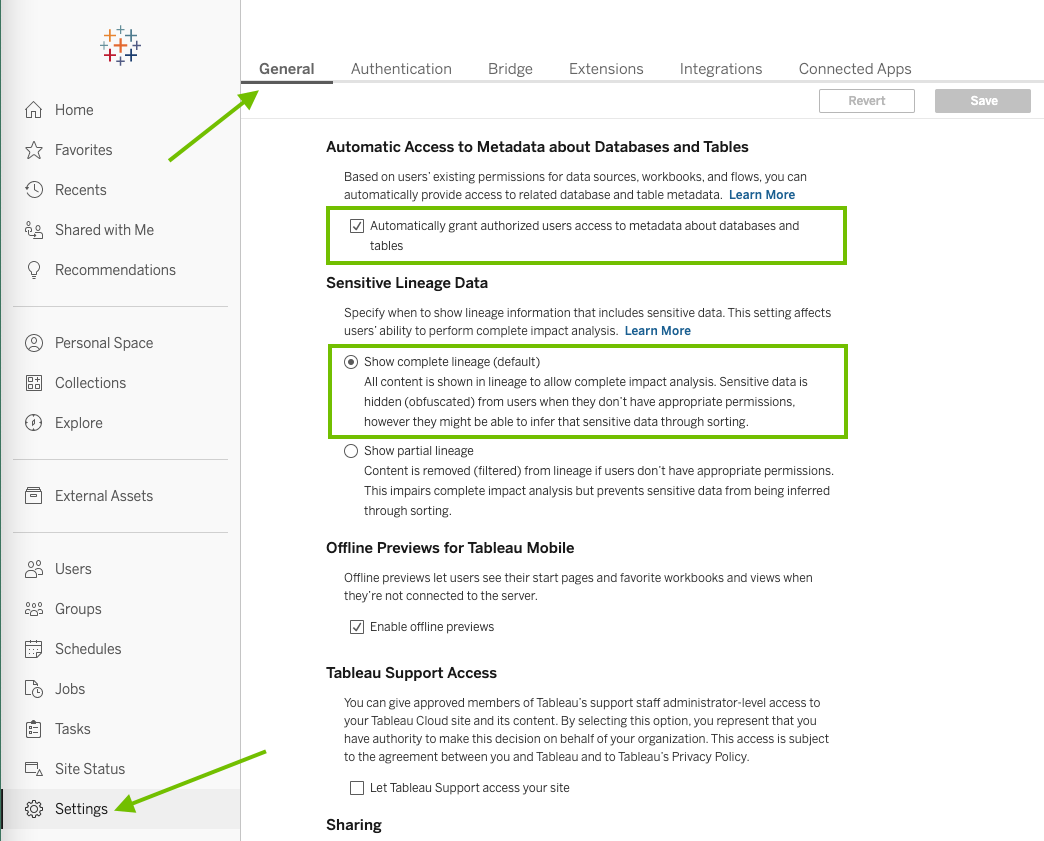Screen dimensions: 1044x841
Task: Select Show complete lineage radio option
Action: coord(351,362)
